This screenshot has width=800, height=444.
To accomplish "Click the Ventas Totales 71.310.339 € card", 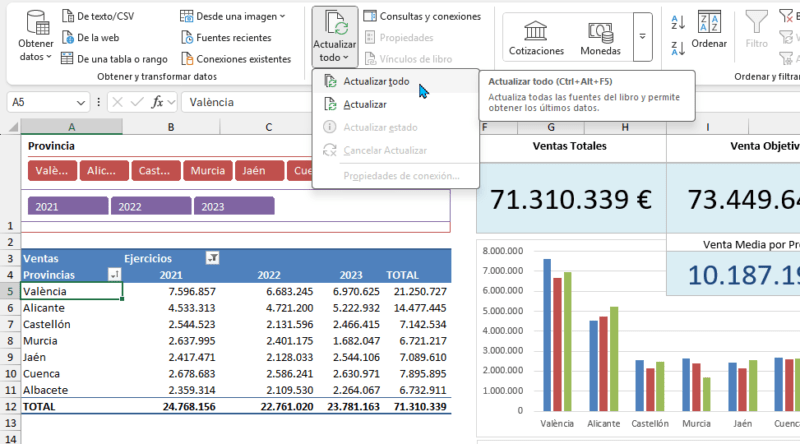I will [x=571, y=199].
